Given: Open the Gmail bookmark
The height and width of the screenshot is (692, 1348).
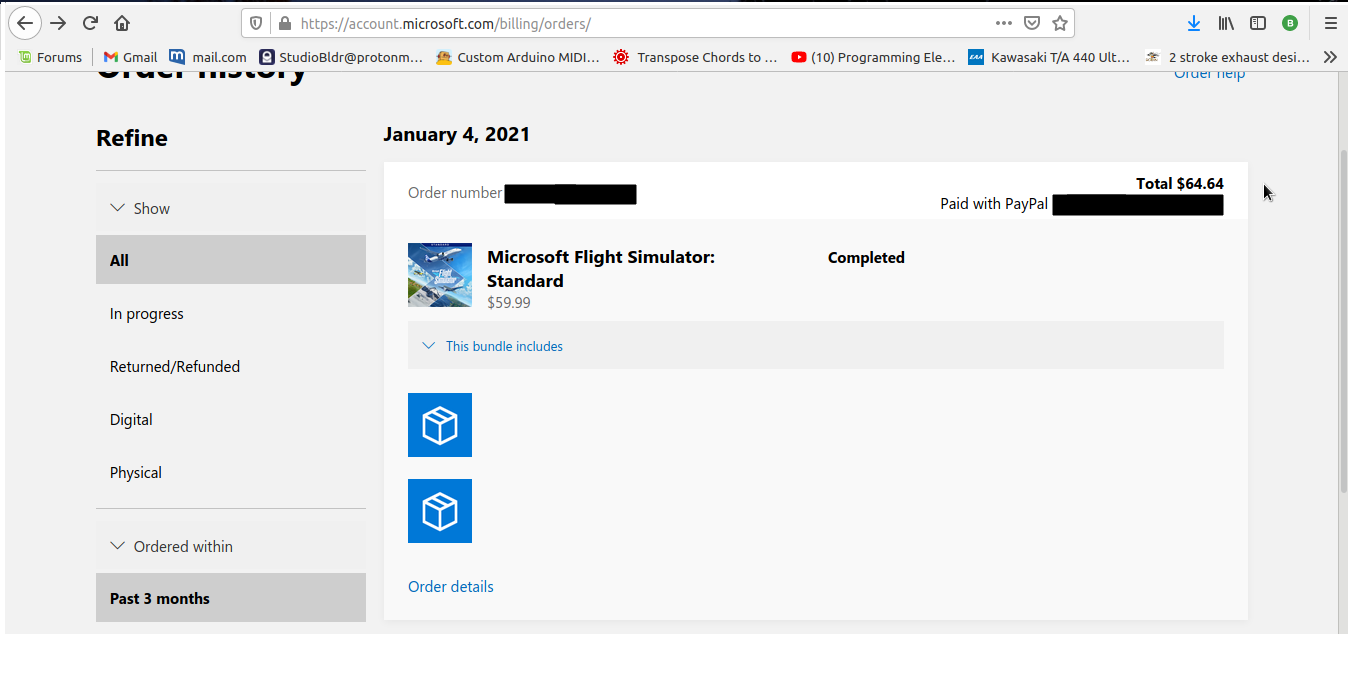Looking at the screenshot, I should pyautogui.click(x=130, y=57).
